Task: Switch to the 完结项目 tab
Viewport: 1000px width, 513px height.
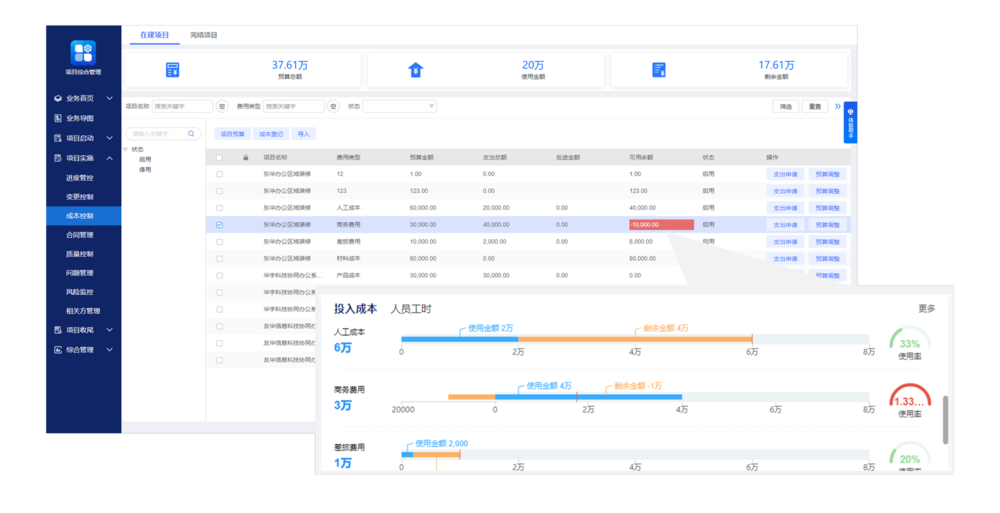Action: click(204, 35)
